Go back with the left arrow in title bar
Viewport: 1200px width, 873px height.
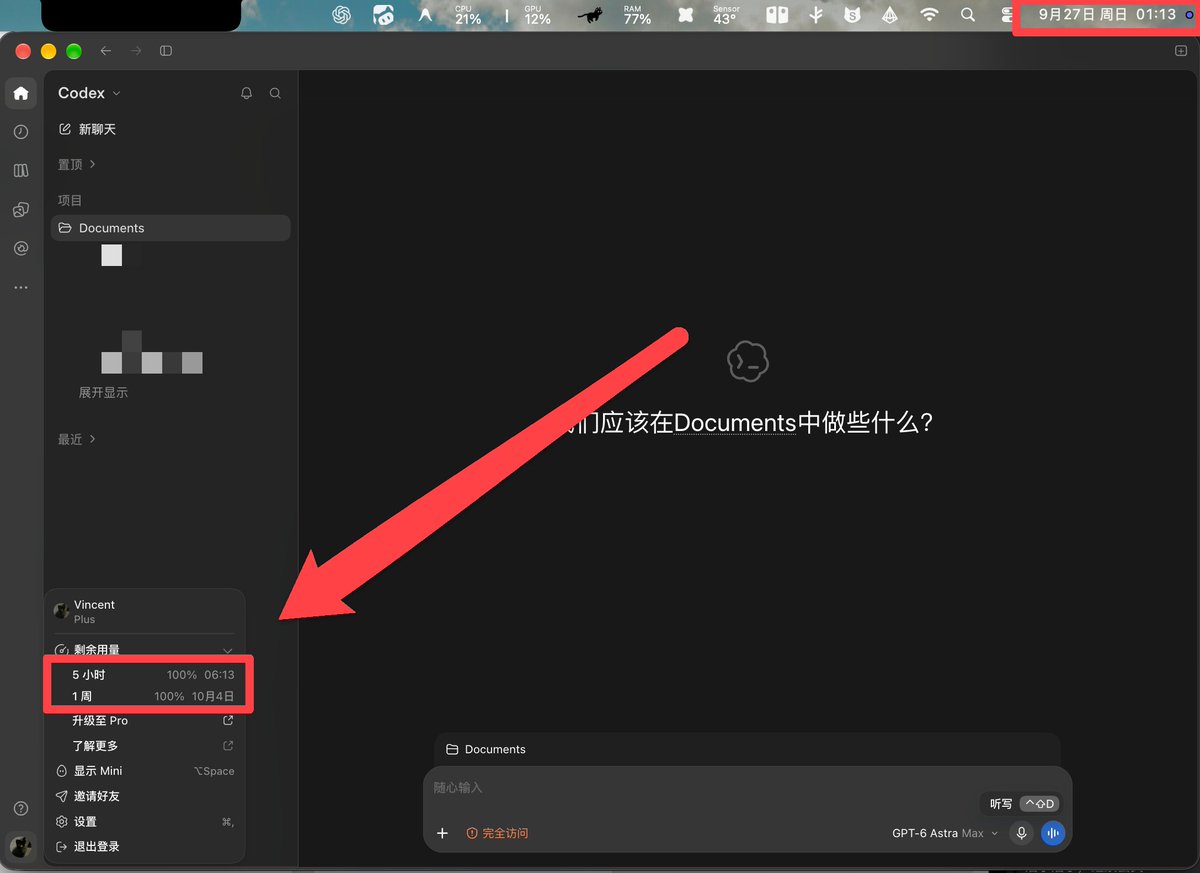click(x=106, y=51)
